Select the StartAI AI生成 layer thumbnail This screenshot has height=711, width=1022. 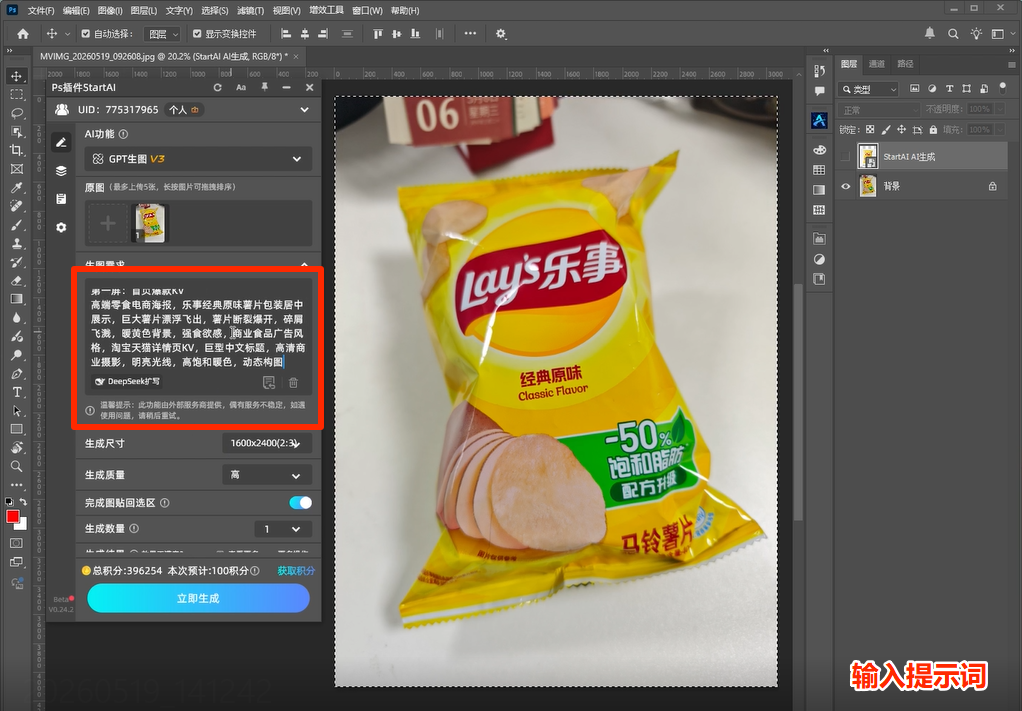click(868, 156)
